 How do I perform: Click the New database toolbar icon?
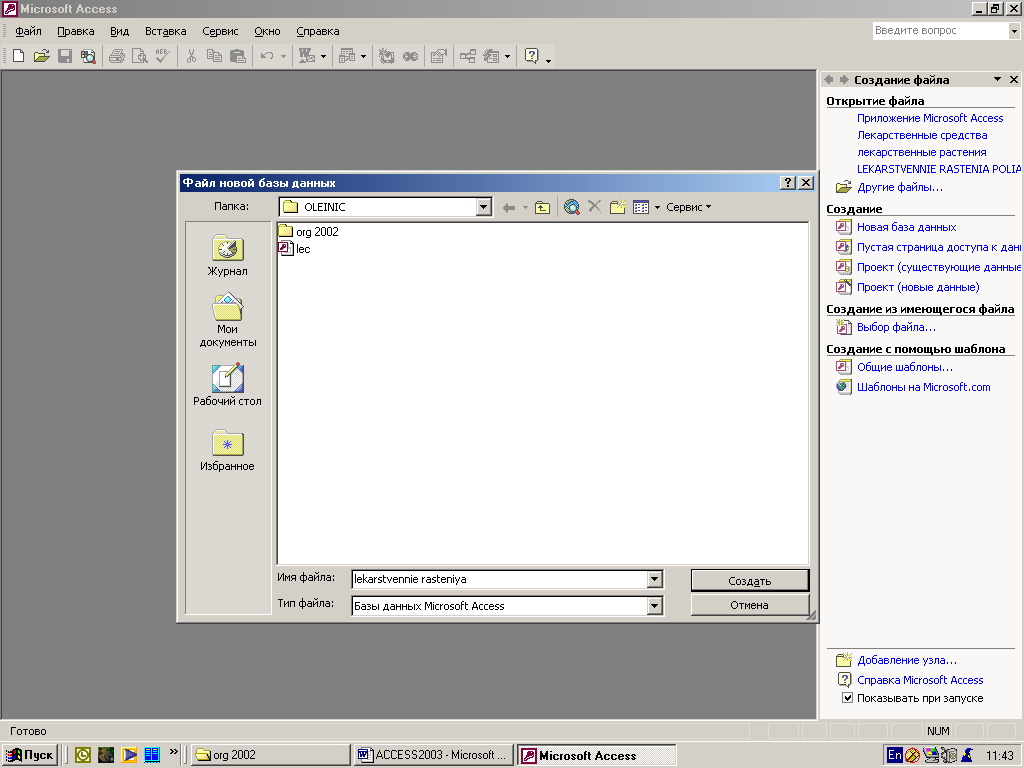[x=18, y=56]
